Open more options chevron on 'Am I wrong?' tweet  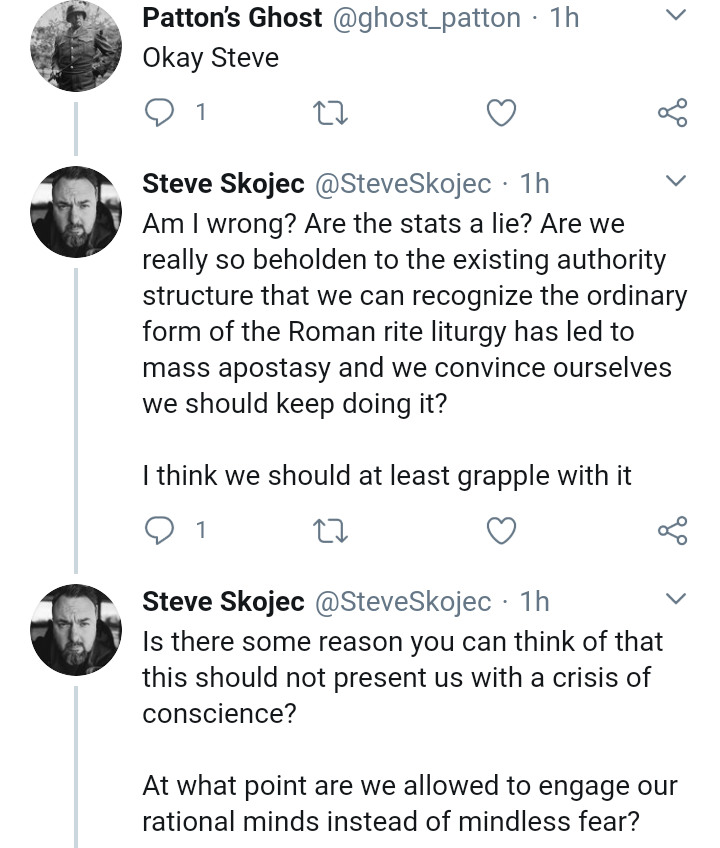[x=676, y=181]
